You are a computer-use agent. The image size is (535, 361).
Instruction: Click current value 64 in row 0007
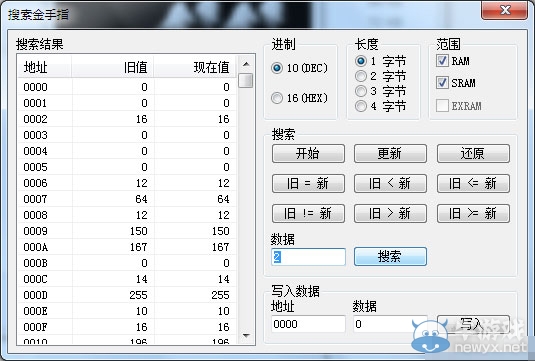[223, 199]
